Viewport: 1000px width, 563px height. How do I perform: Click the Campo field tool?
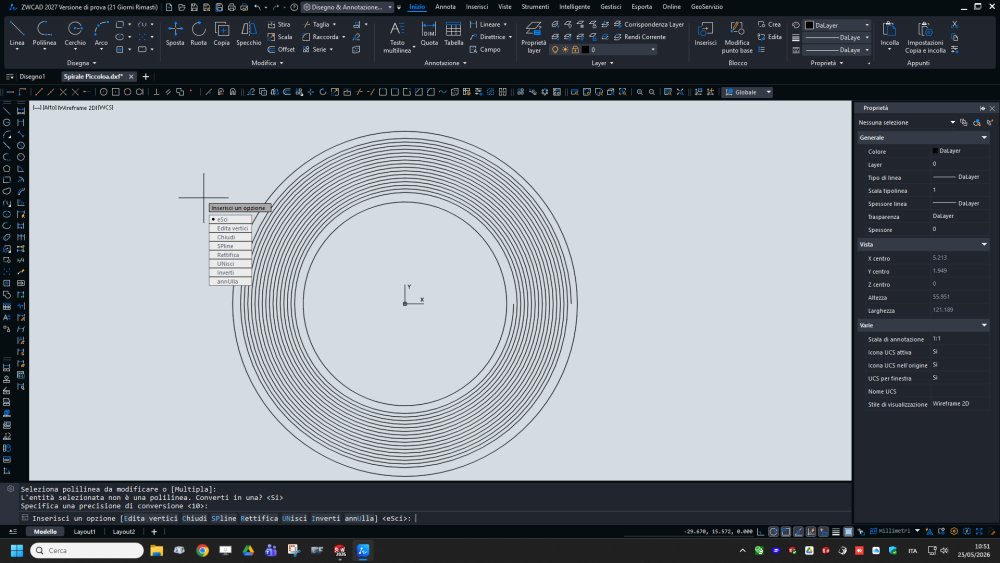[x=485, y=49]
